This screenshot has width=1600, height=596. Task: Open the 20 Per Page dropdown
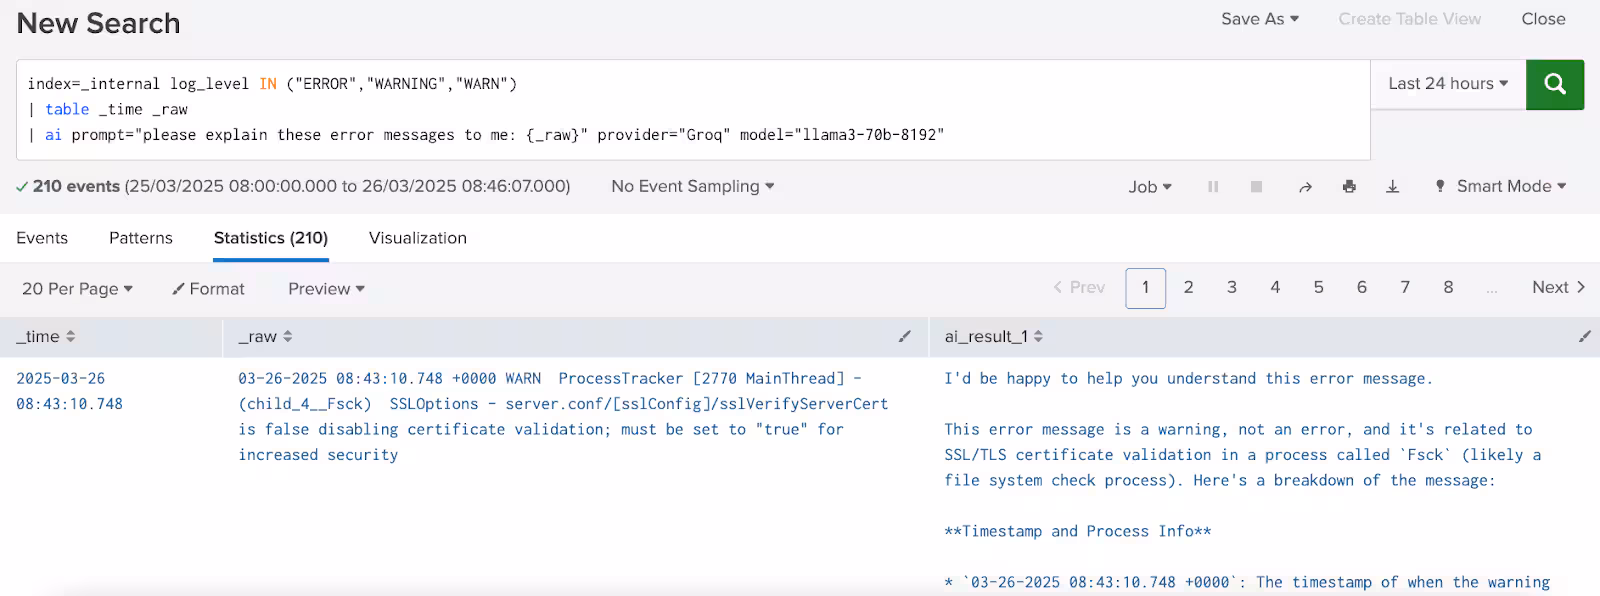(77, 289)
